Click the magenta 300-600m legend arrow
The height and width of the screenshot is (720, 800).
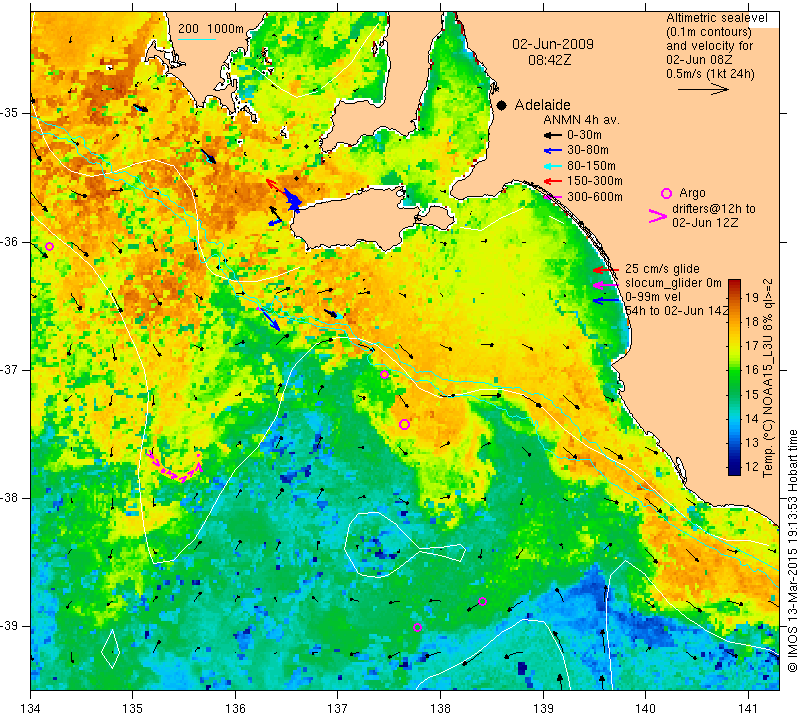pos(553,196)
